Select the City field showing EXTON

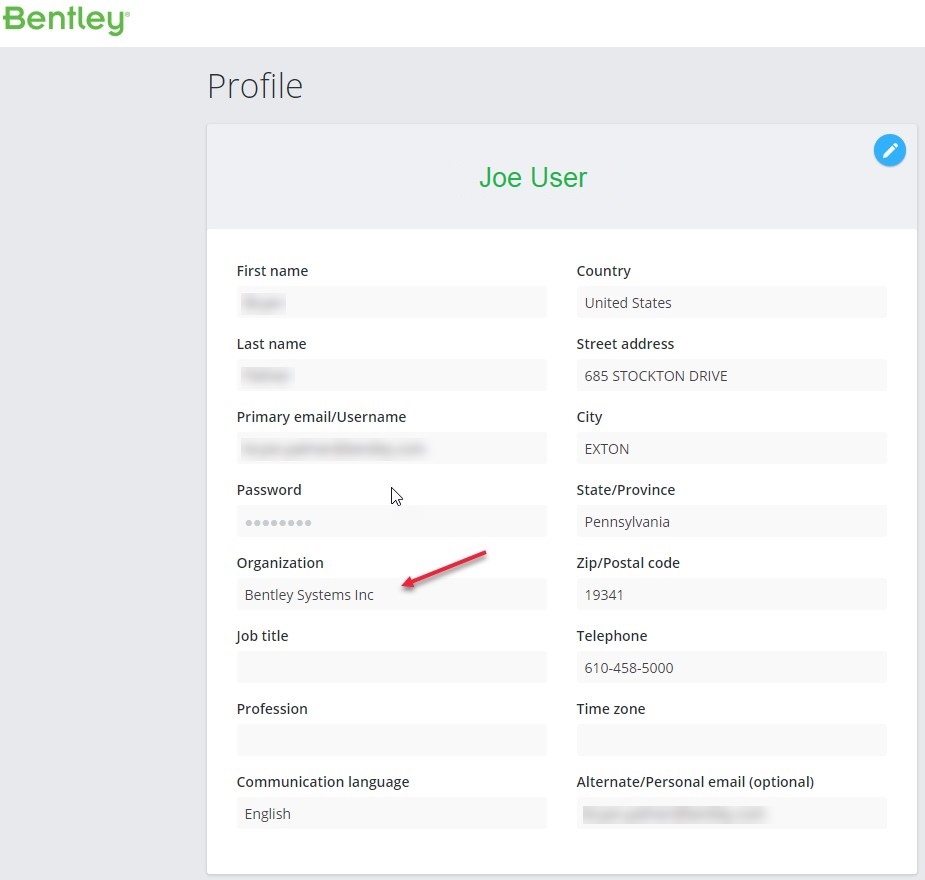731,448
